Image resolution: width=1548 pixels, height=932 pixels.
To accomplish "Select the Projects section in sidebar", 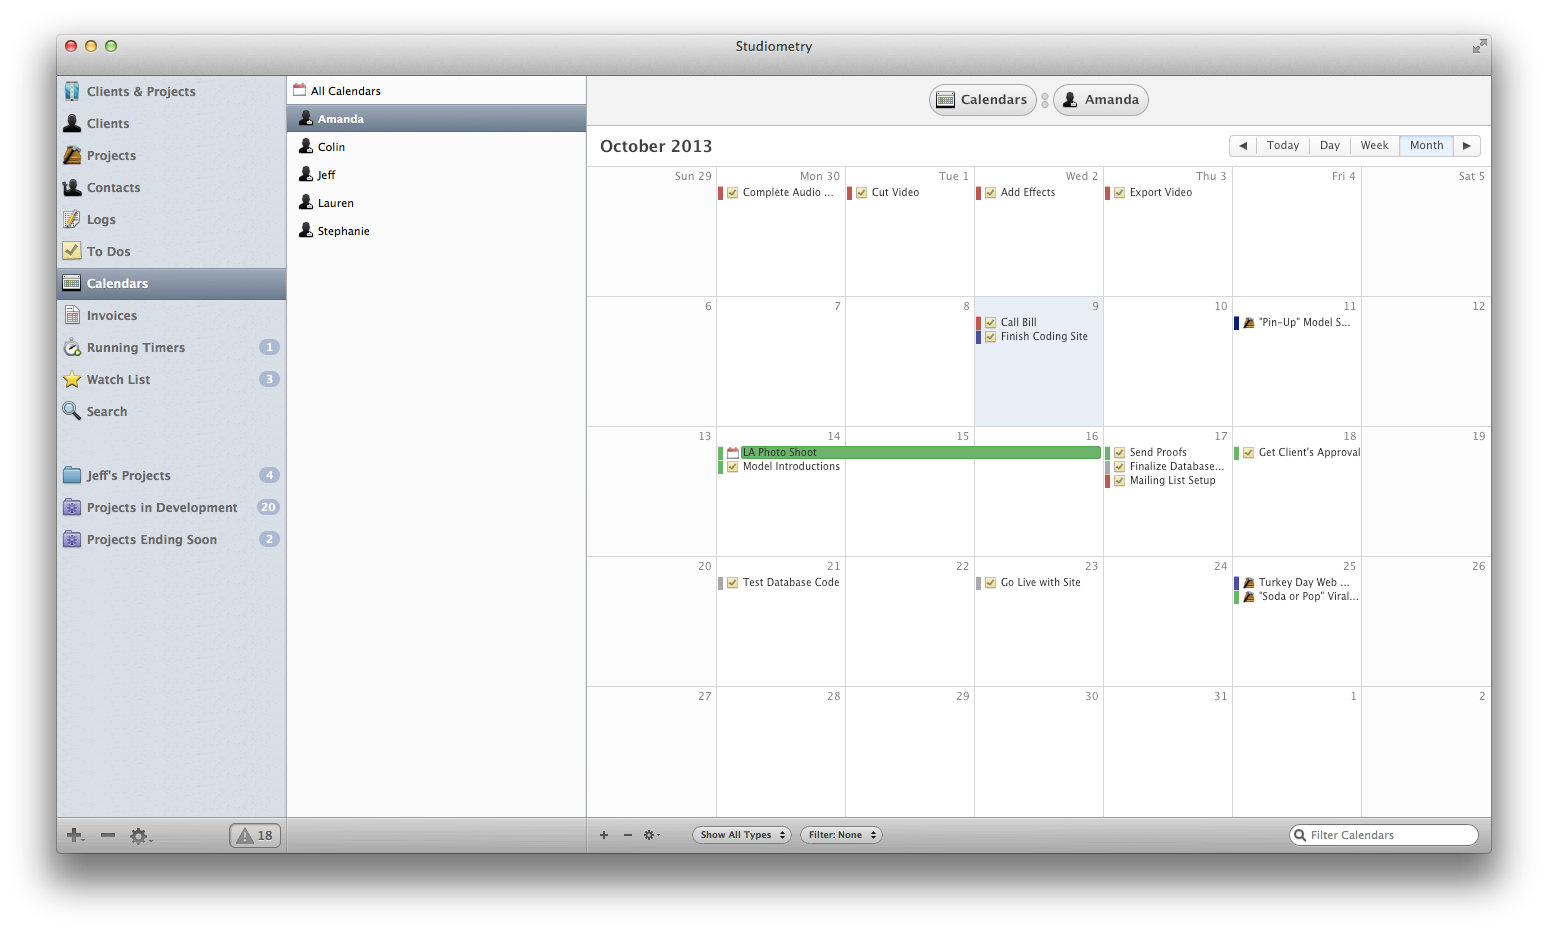I will tap(111, 155).
